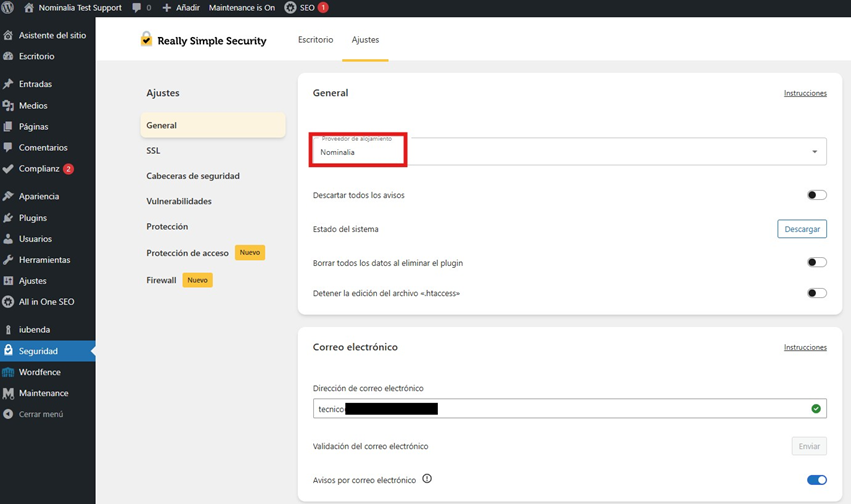
Task: Click the Asistente del sitio sidebar icon
Action: tap(8, 35)
